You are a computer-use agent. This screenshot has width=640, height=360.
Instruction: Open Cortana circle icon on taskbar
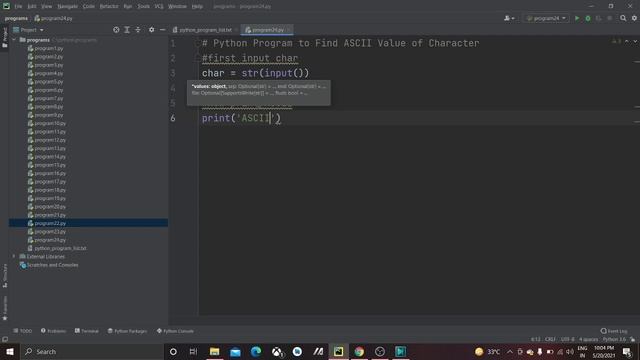[173, 351]
